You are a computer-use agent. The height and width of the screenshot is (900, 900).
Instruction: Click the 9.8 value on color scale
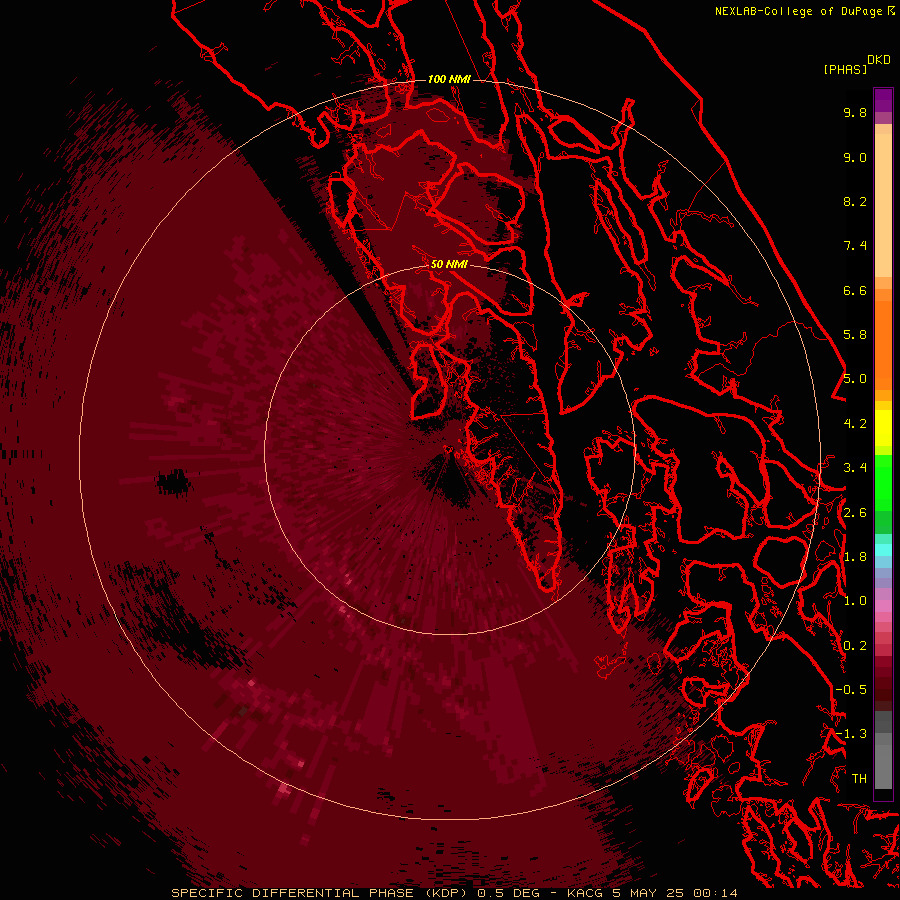pyautogui.click(x=855, y=112)
